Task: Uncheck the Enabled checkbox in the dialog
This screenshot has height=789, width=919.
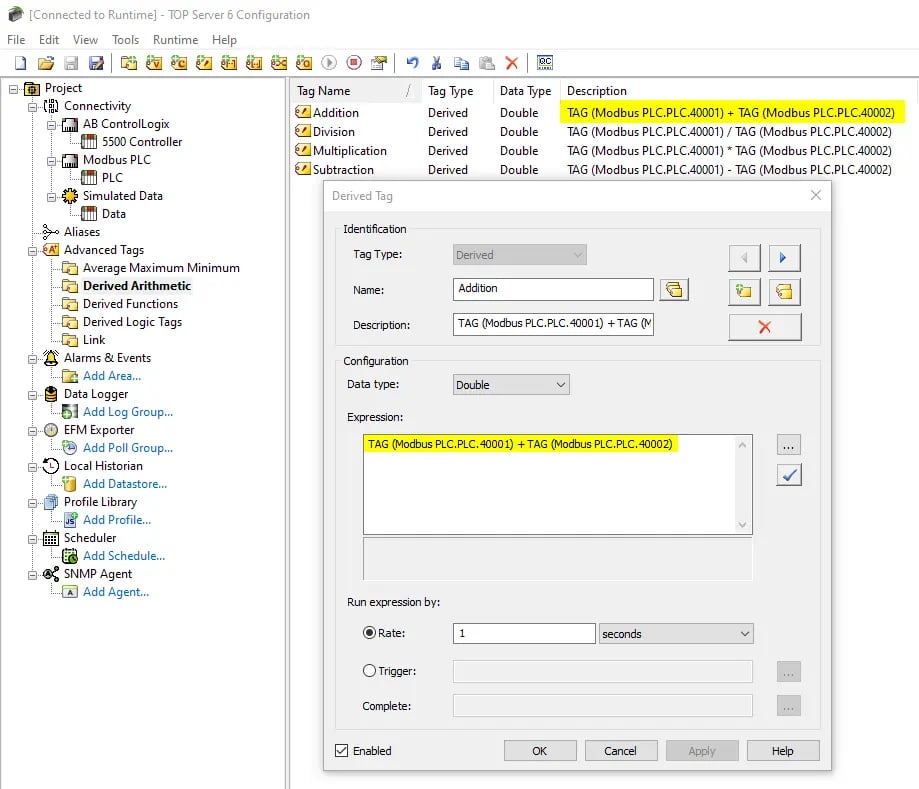Action: point(345,750)
